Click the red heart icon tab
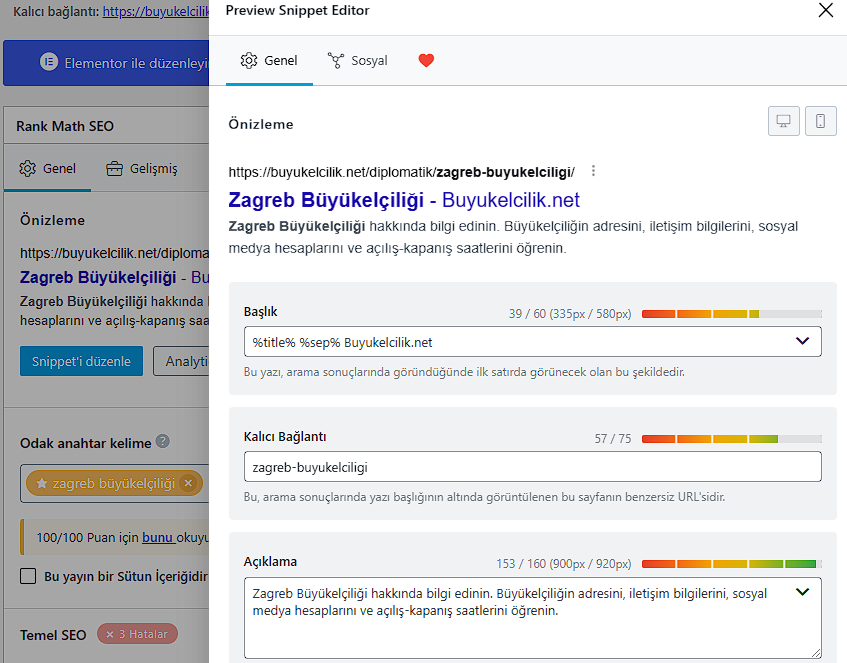Image resolution: width=847 pixels, height=663 pixels. click(x=426, y=61)
